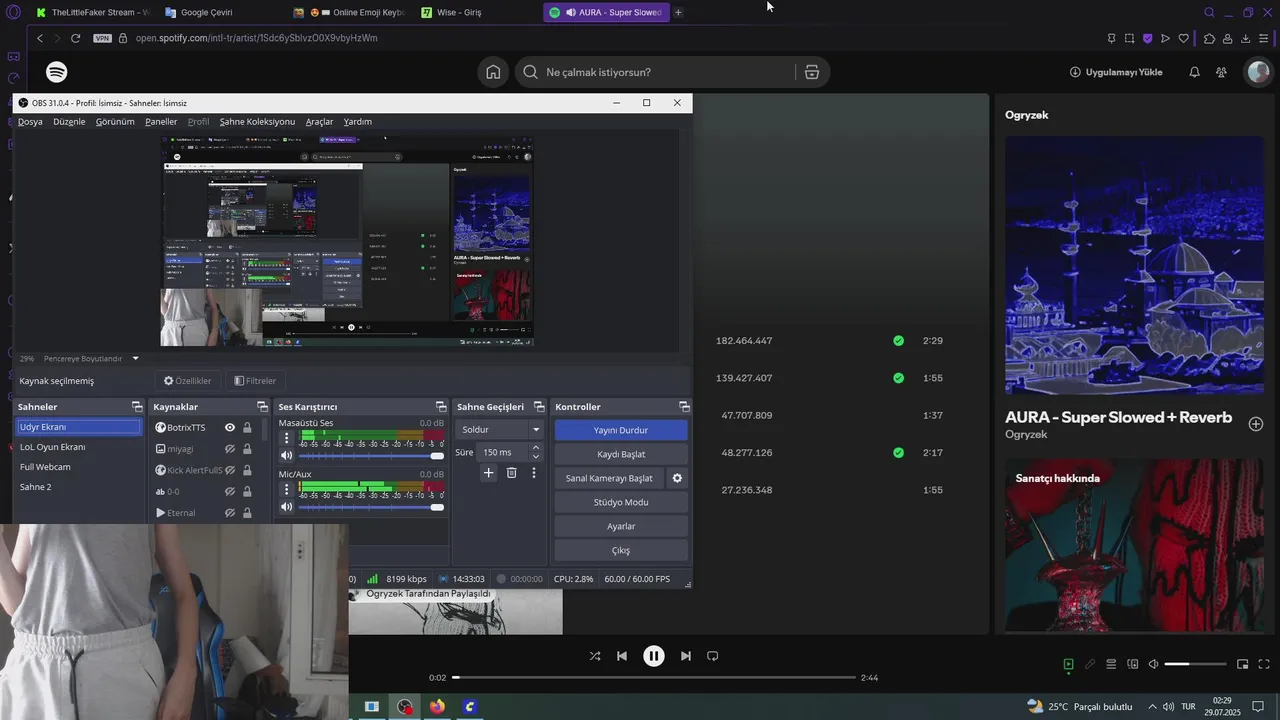Pause the playing Spotify track
The image size is (1280, 720).
pyautogui.click(x=653, y=656)
